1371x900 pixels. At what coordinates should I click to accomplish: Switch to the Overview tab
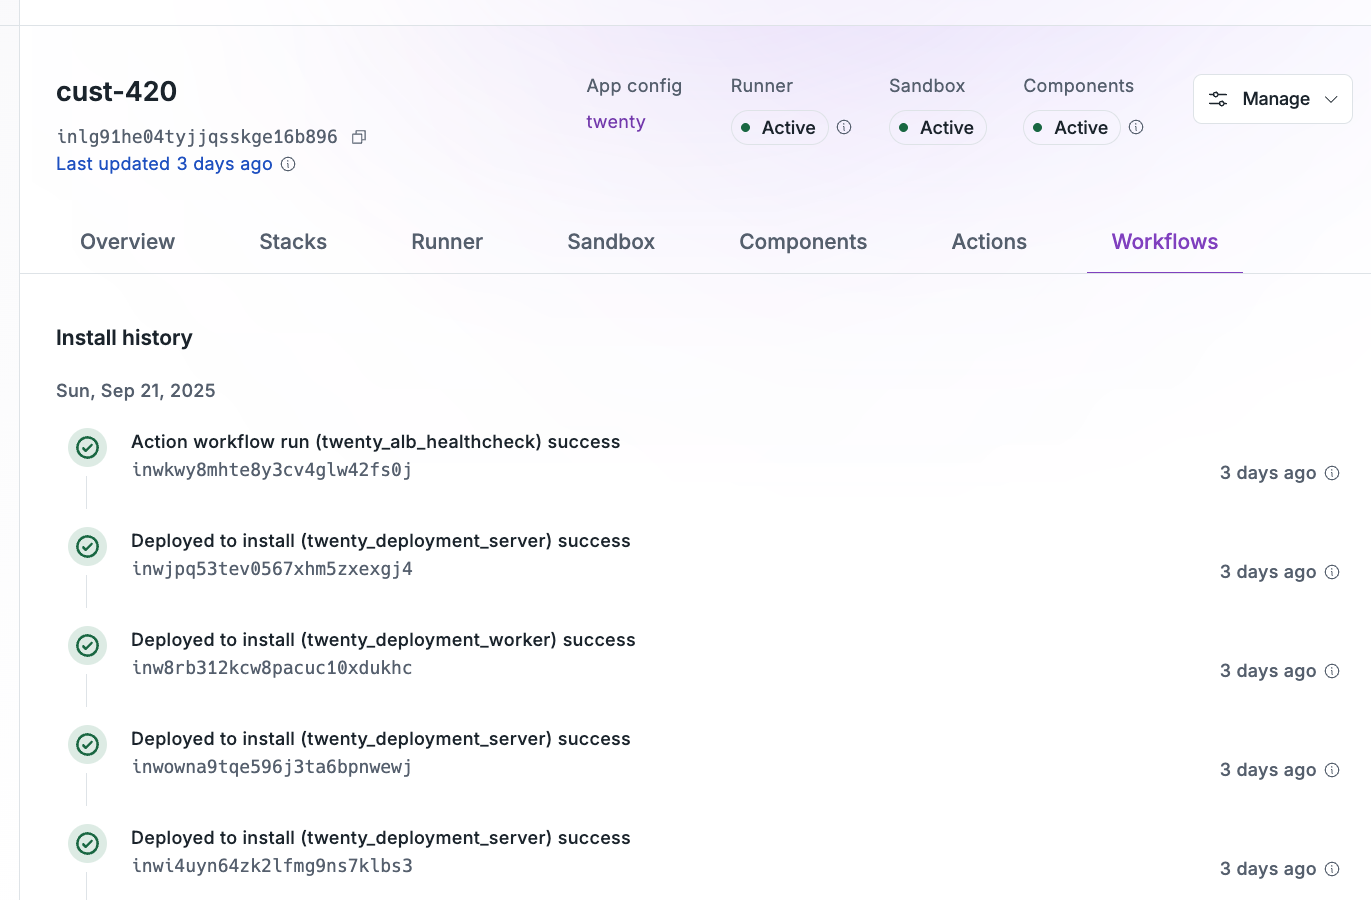[x=127, y=241]
